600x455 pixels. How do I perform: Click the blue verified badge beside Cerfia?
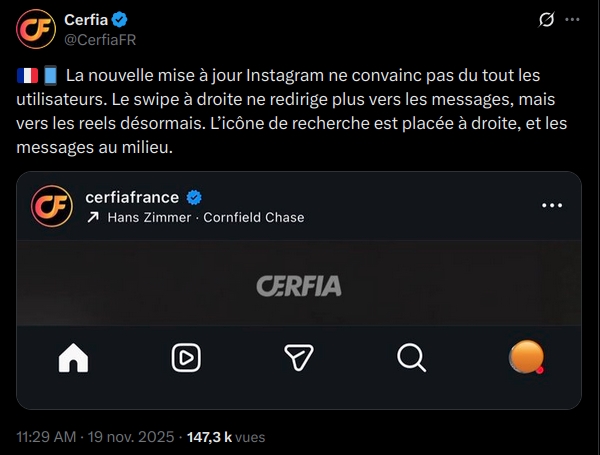[x=120, y=19]
